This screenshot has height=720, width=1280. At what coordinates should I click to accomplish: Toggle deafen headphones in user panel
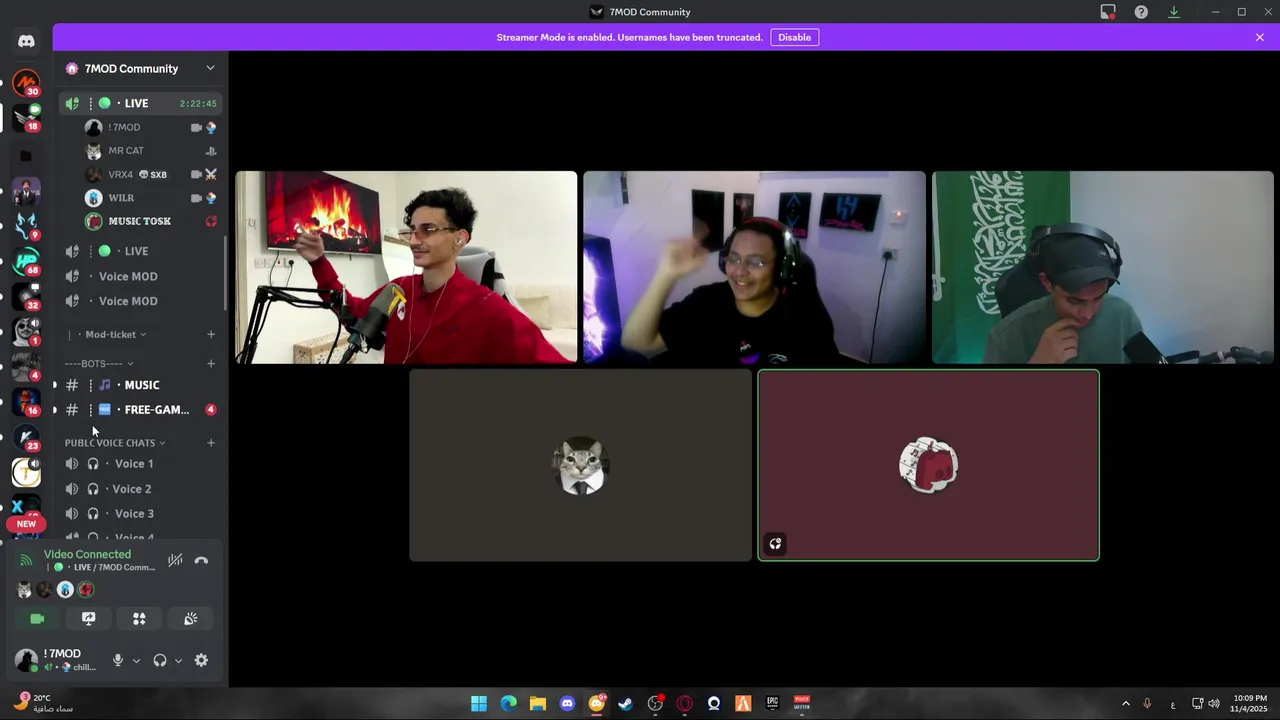click(160, 660)
